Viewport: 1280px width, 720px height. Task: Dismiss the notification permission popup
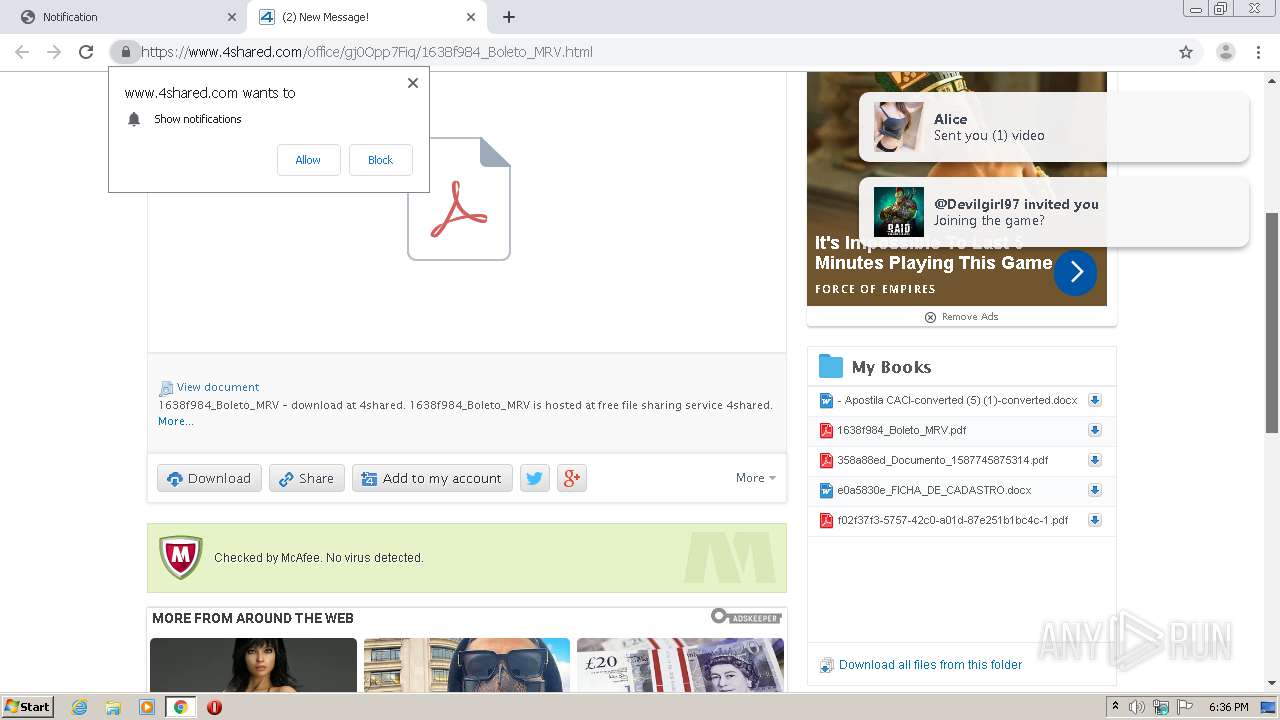[413, 83]
